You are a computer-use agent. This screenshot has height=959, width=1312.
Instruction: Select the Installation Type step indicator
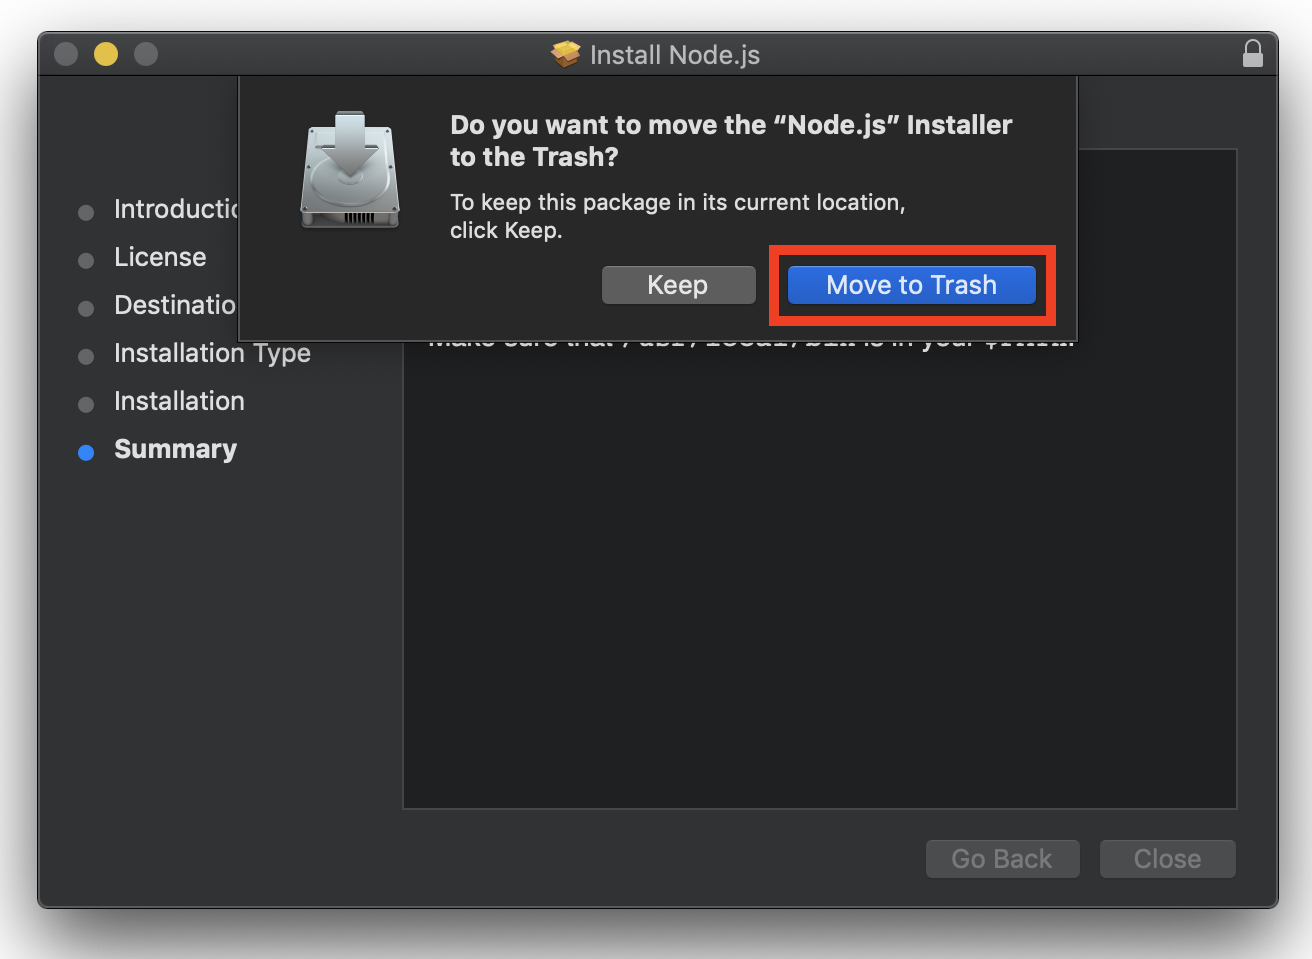(x=86, y=356)
